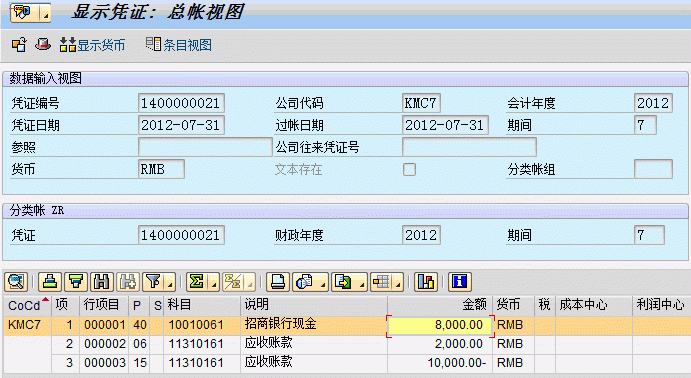Open the filter options dropdown arrow
Screen dimensions: 691x378
(171, 282)
